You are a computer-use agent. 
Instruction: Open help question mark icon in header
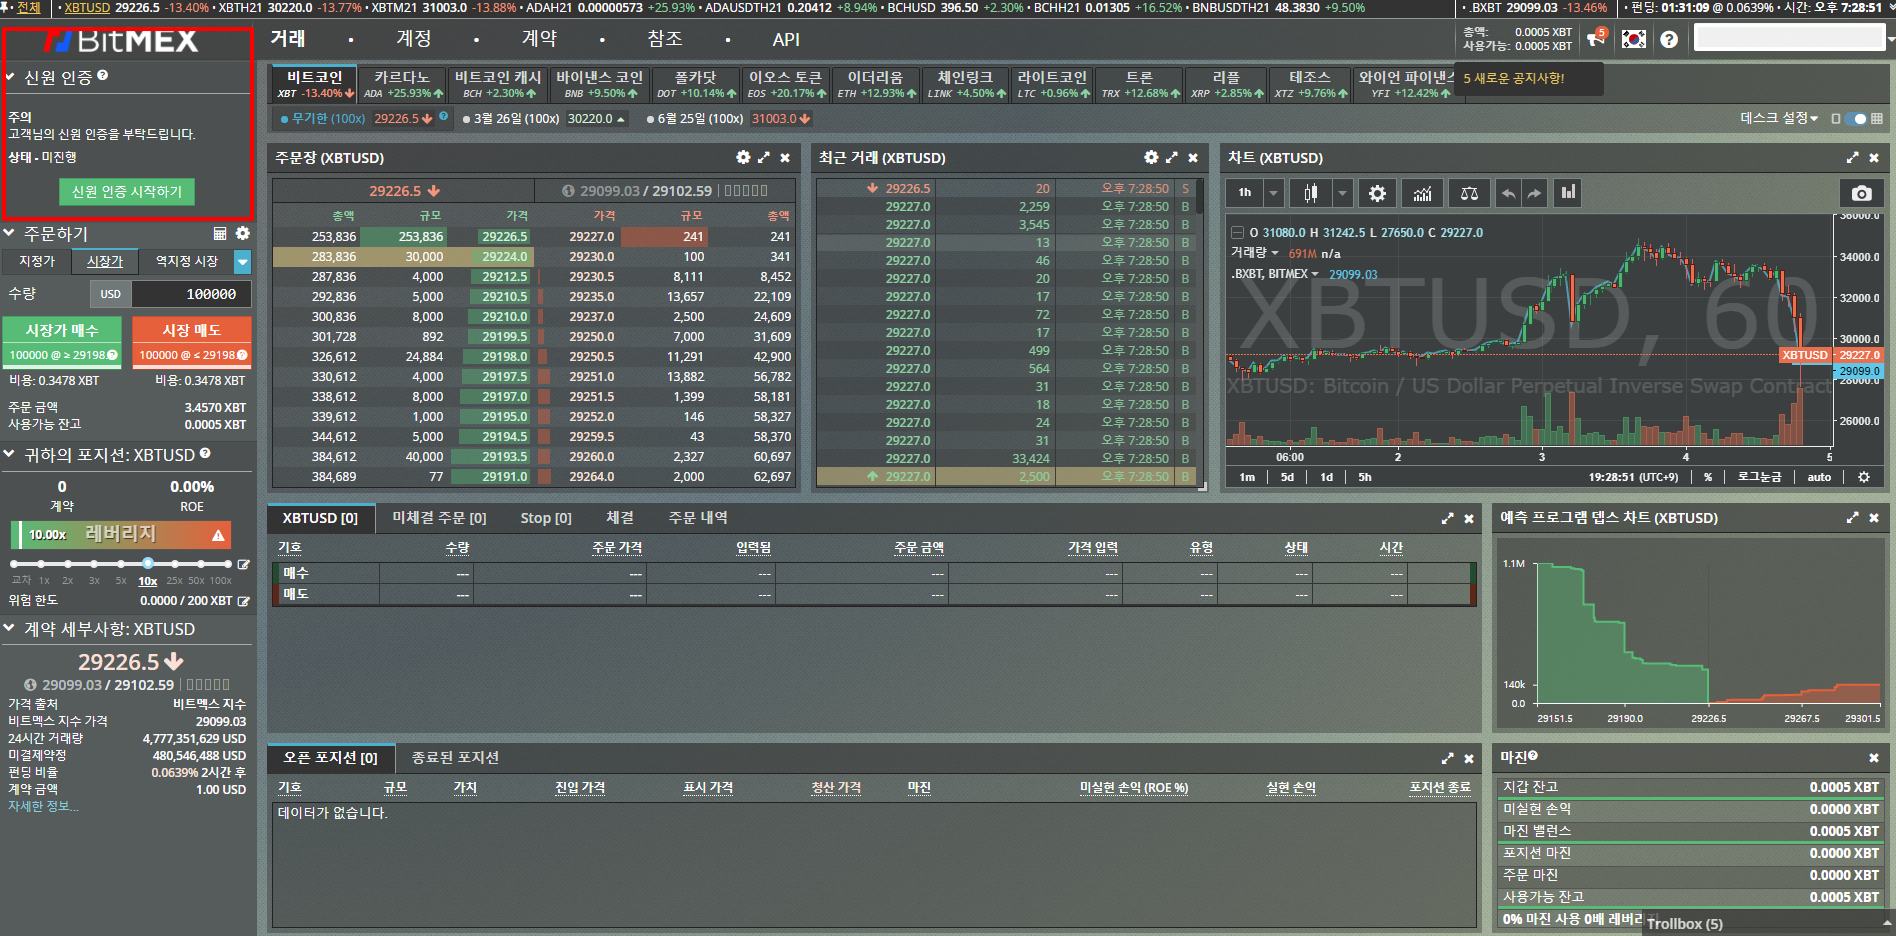tap(1669, 39)
